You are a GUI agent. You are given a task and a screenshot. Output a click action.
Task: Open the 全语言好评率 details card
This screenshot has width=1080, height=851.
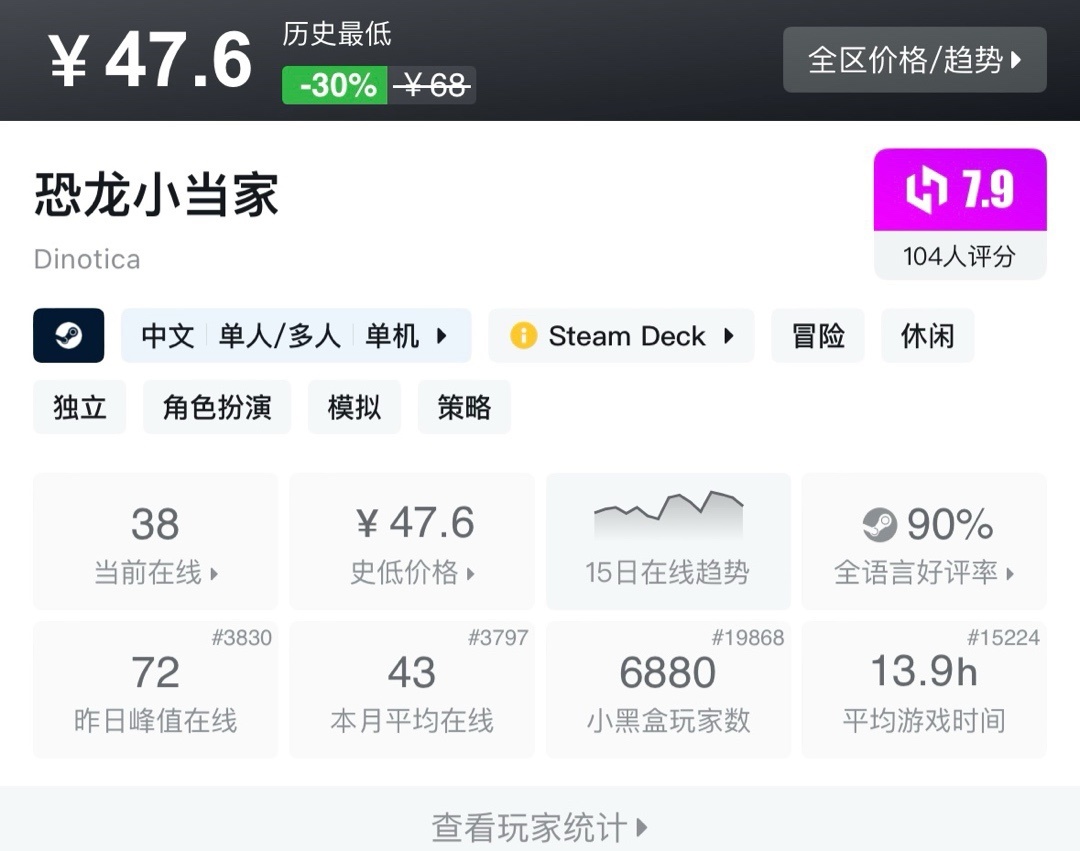924,541
